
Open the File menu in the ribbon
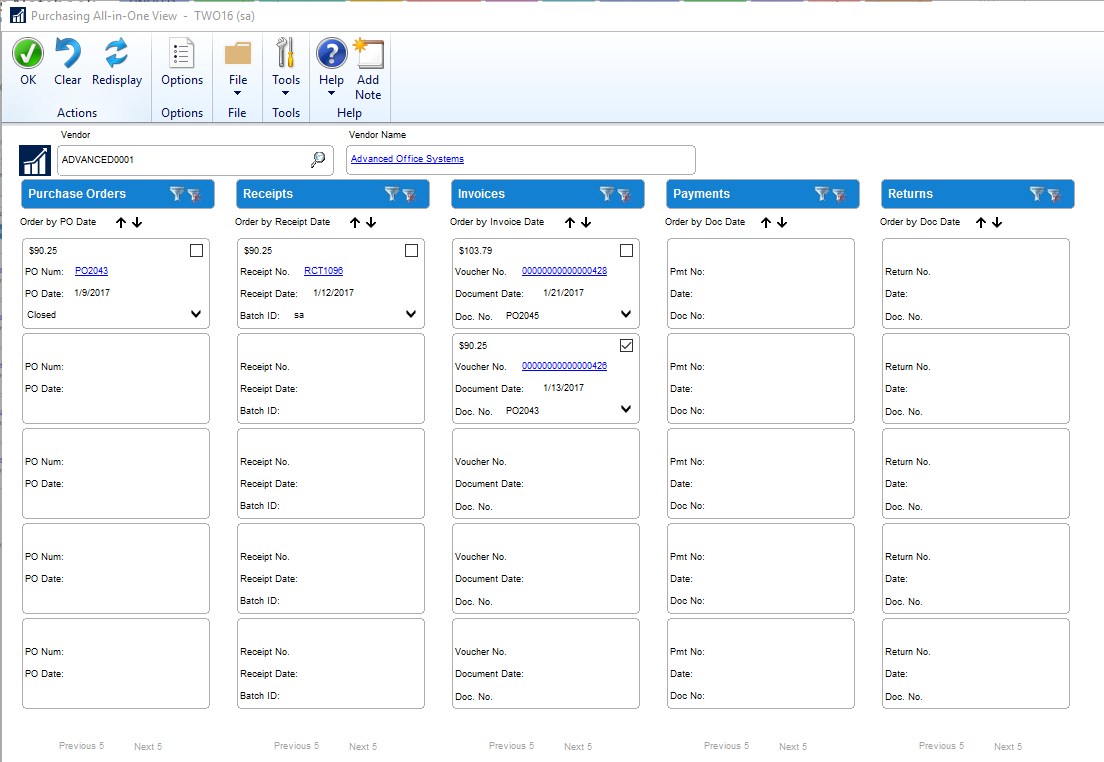pos(237,64)
